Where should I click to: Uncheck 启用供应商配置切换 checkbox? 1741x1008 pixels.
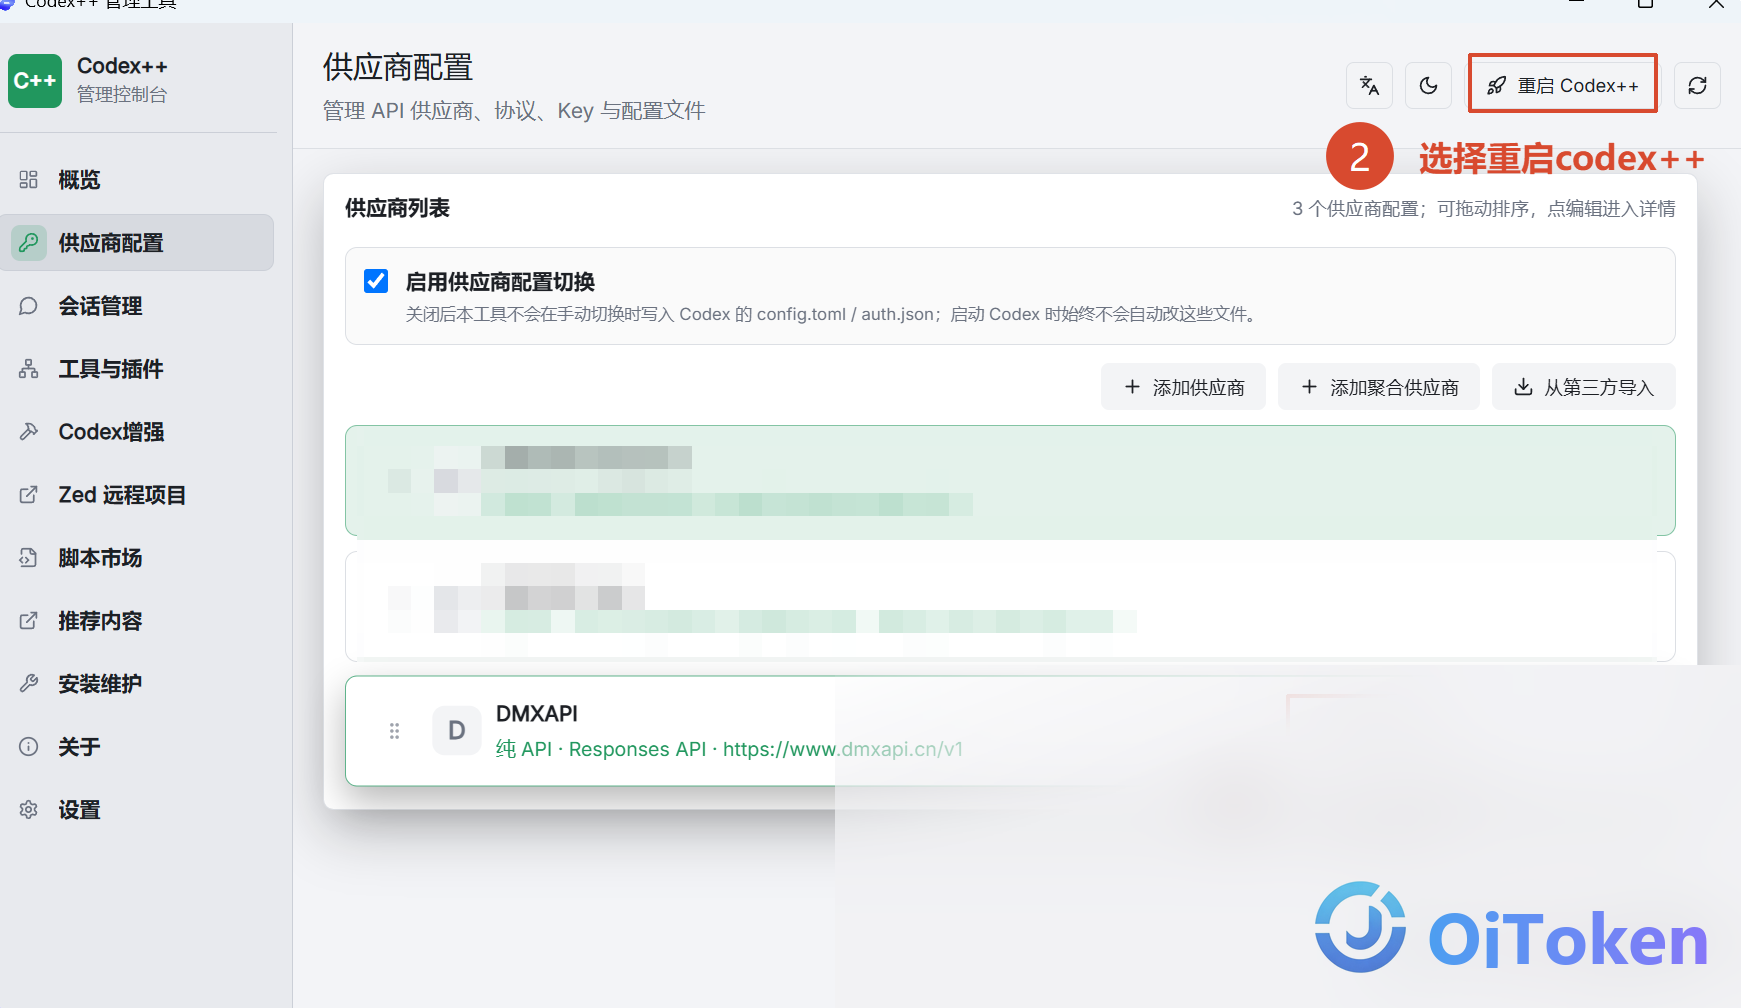tap(376, 281)
